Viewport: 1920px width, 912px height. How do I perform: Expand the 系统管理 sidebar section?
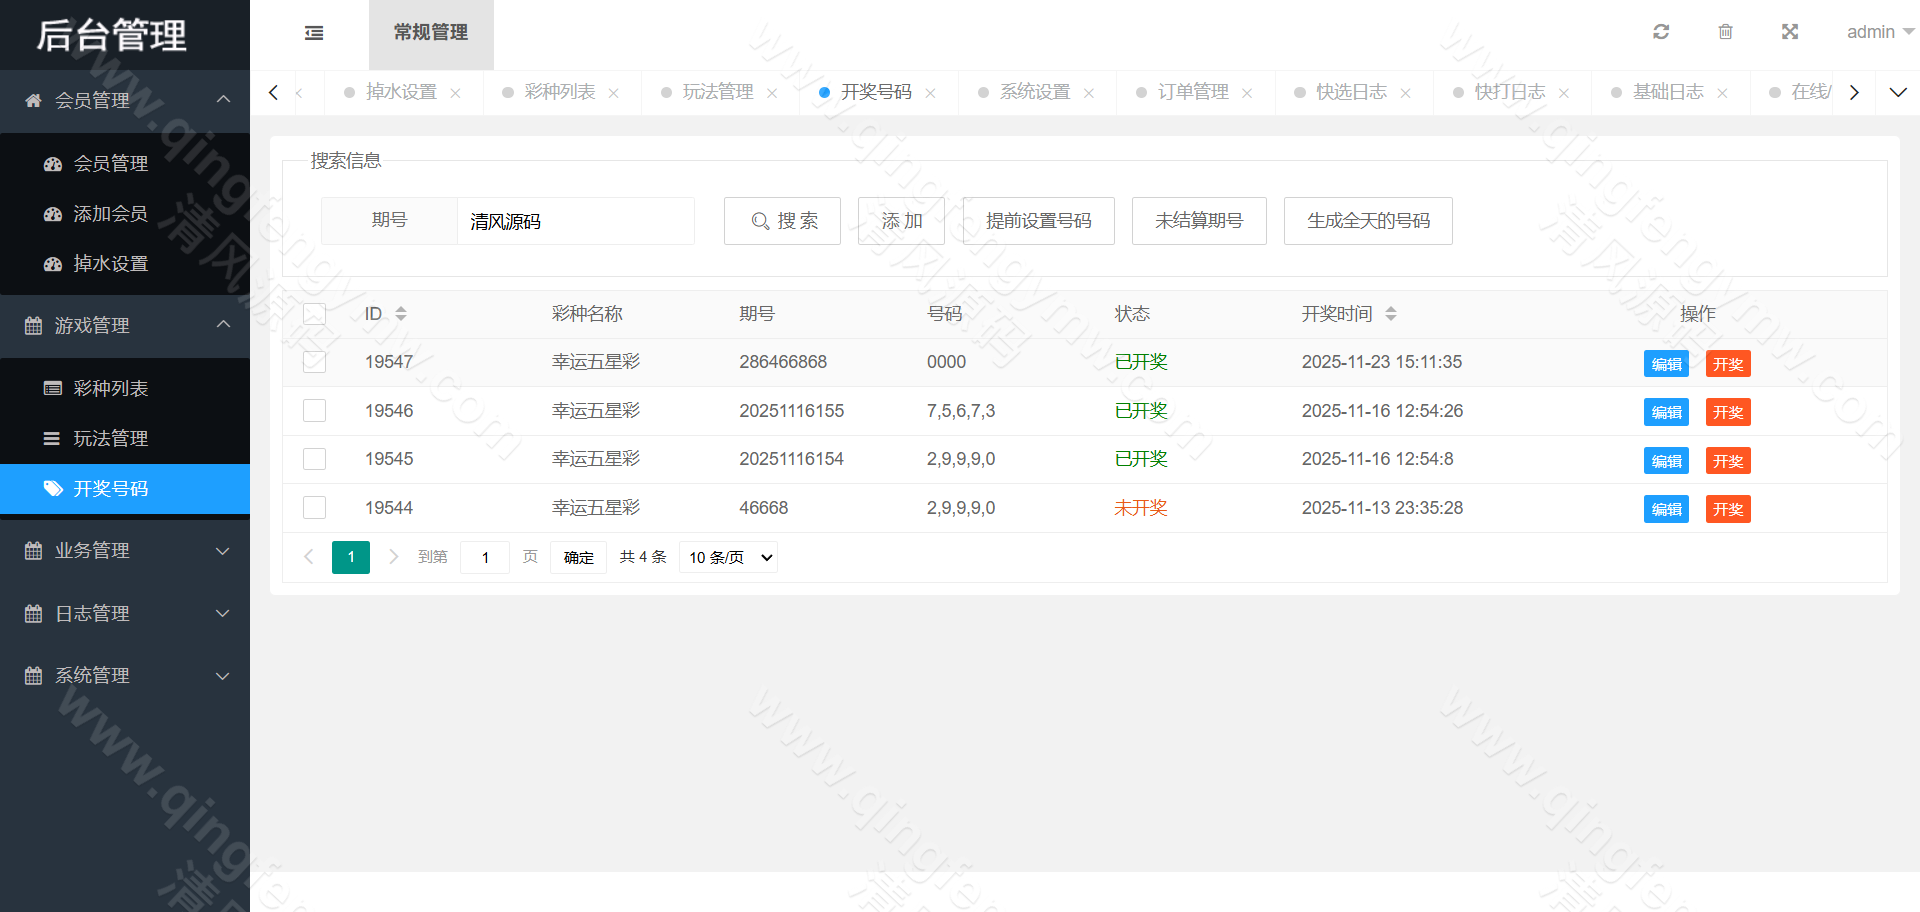125,675
